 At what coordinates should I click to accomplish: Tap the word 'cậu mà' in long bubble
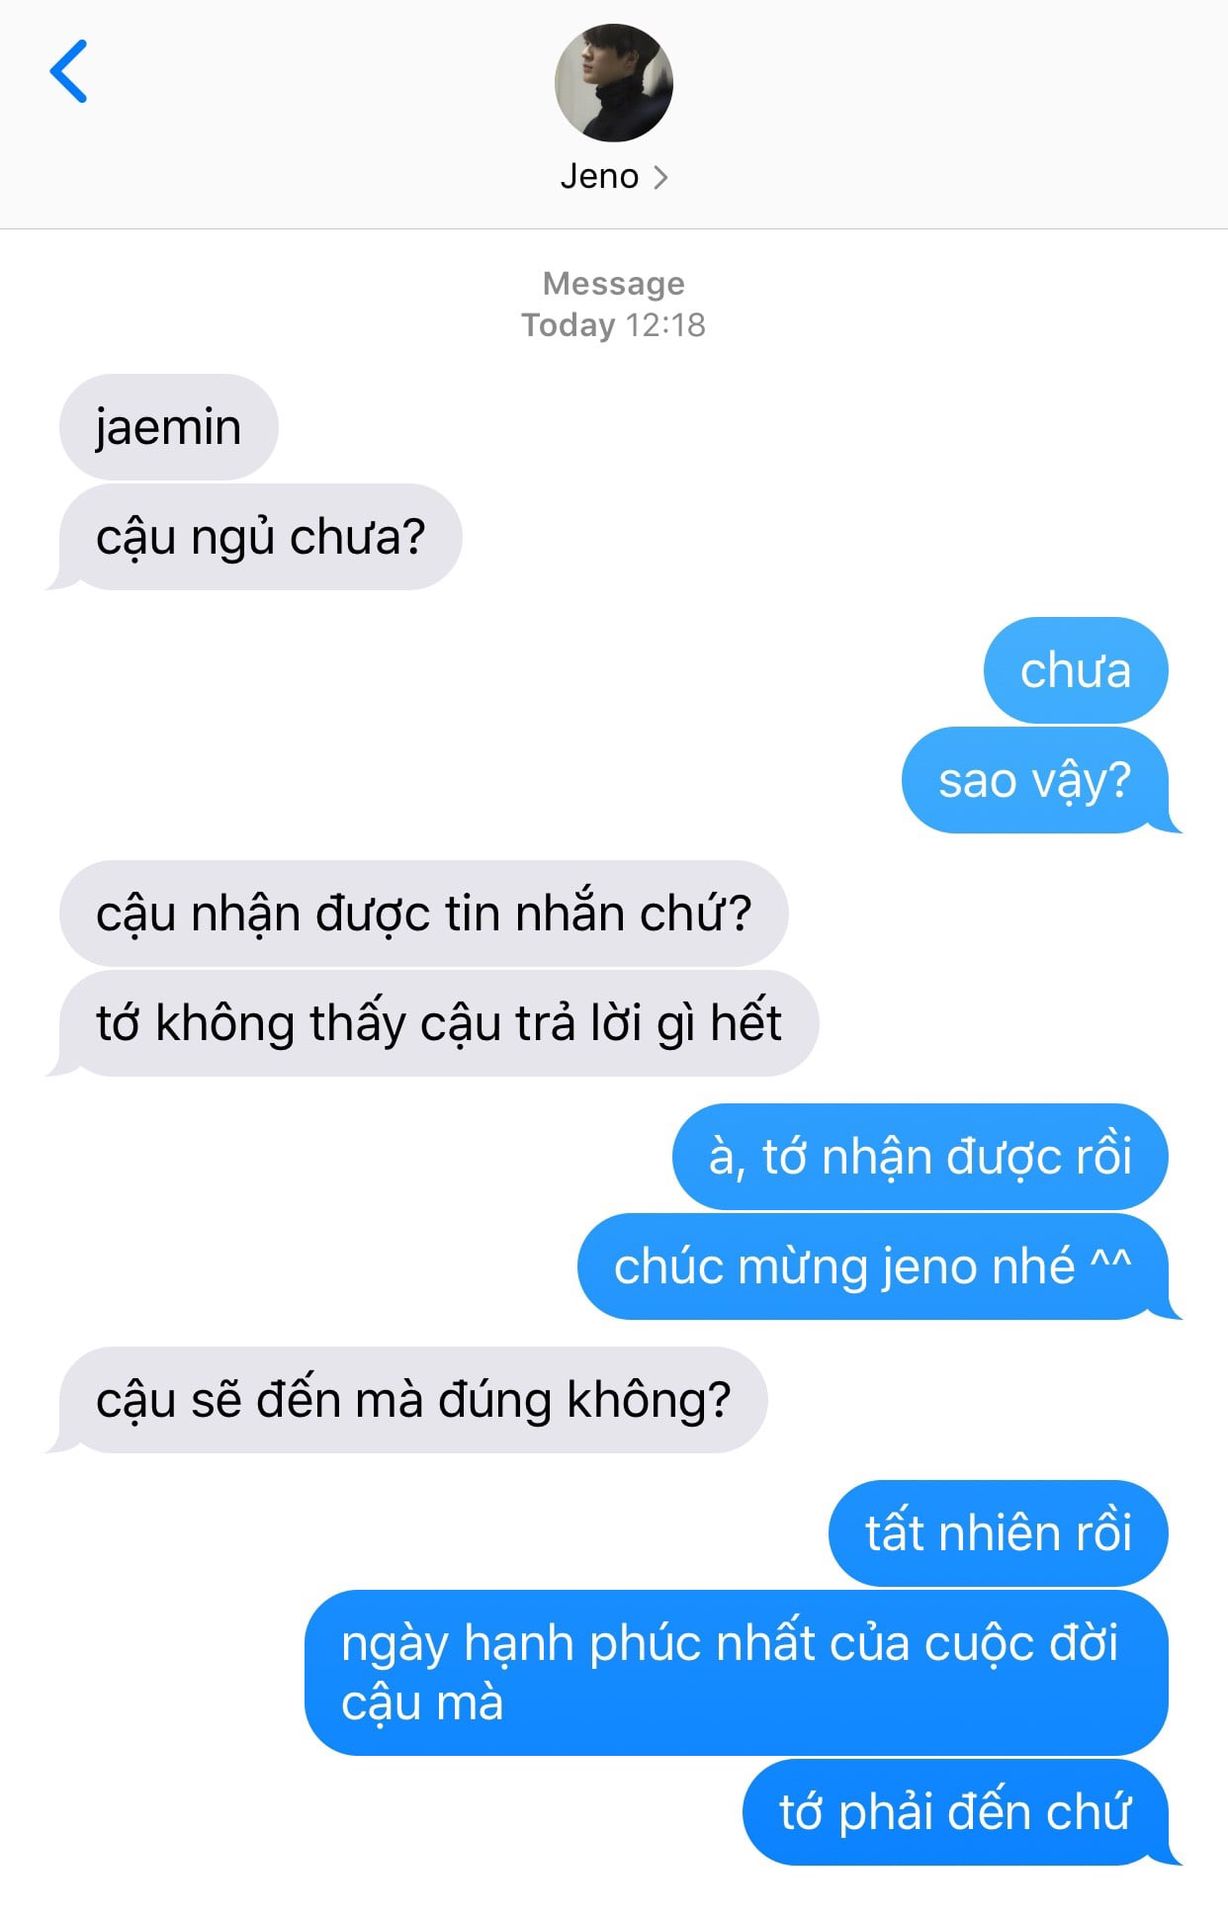click(x=422, y=1703)
